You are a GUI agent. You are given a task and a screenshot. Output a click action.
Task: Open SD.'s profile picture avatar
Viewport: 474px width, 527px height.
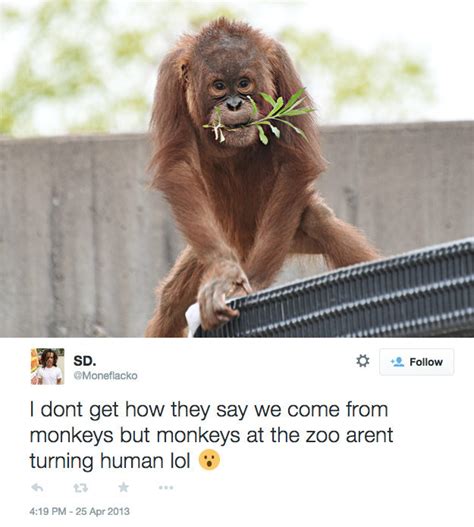(x=47, y=366)
